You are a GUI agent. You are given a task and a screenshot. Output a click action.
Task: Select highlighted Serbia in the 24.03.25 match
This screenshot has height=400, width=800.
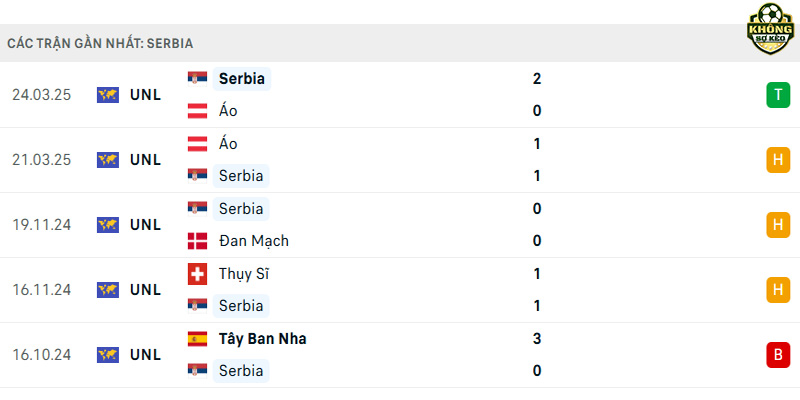242,79
